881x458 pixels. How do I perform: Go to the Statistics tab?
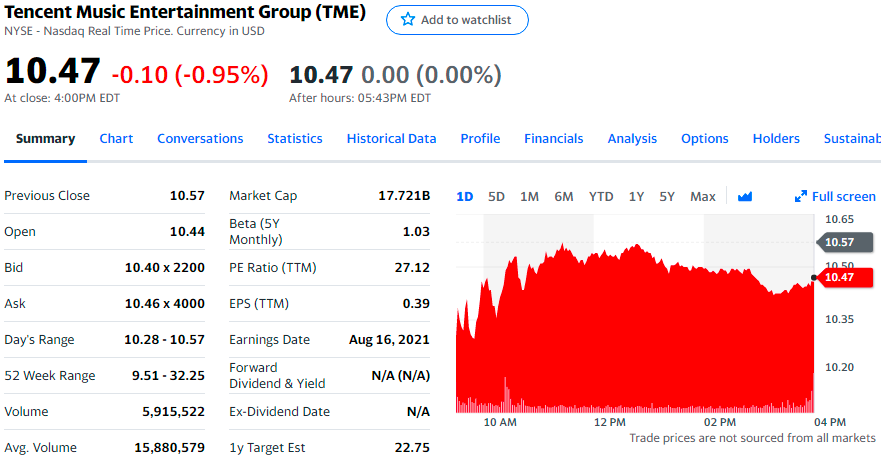click(295, 139)
